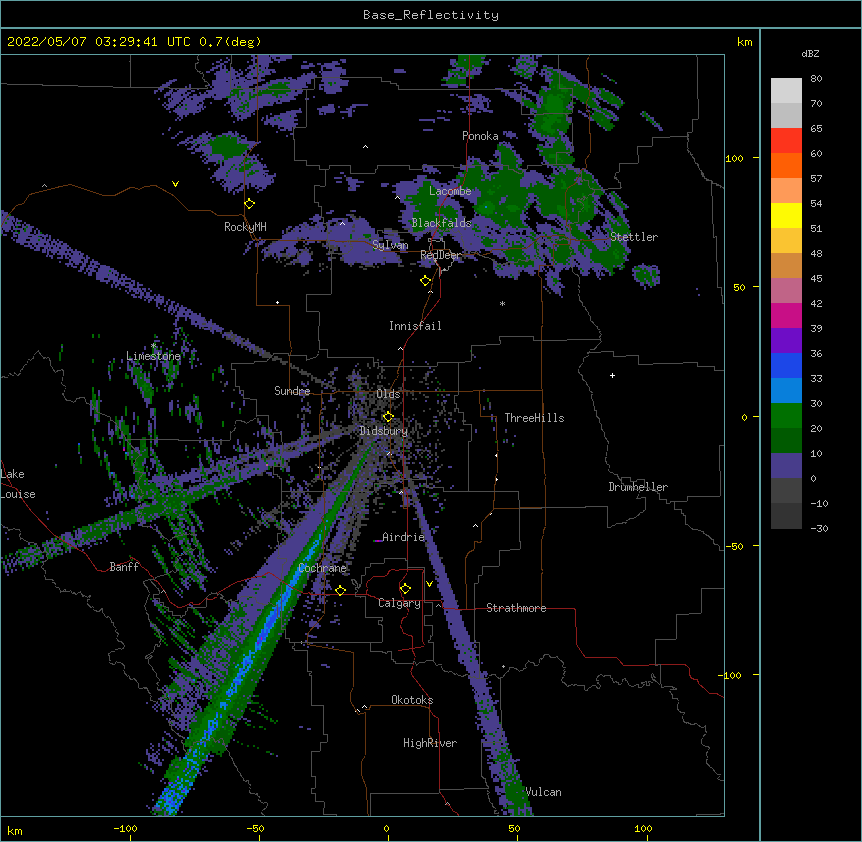Click the white asterisk above the Limestone label
Viewport: 862px width, 842px height.
(x=153, y=346)
